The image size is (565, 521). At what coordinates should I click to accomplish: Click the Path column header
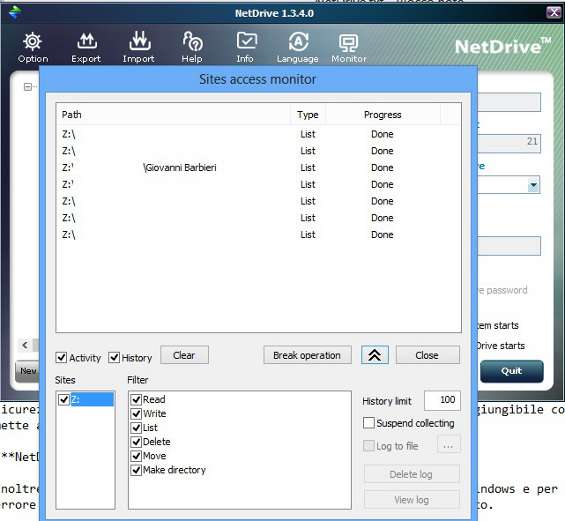173,115
